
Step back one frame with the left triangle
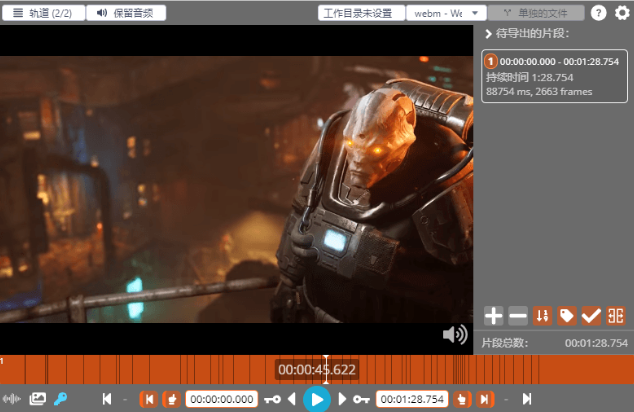click(x=292, y=399)
